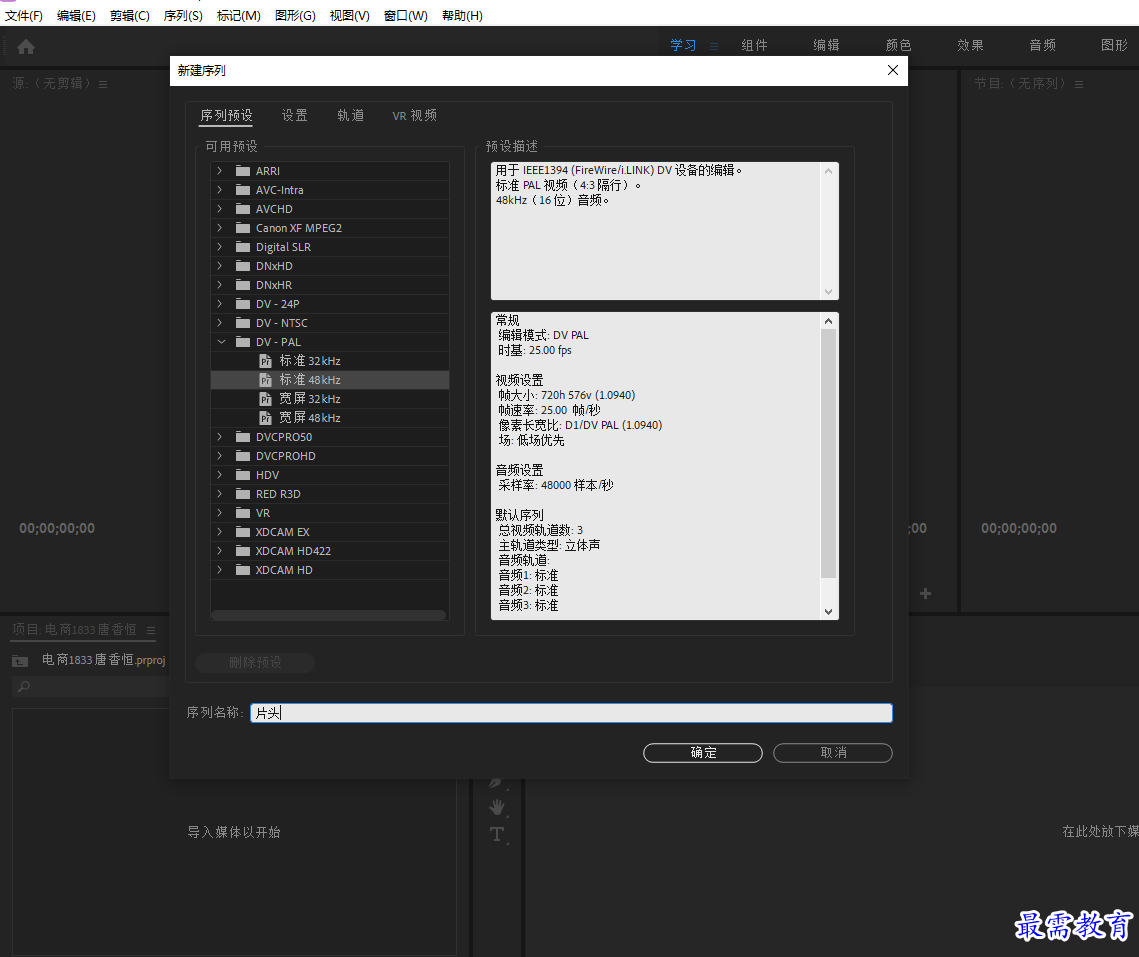Expand the Canon XF MPEG2 folder
Viewport: 1139px width, 957px height.
[219, 227]
